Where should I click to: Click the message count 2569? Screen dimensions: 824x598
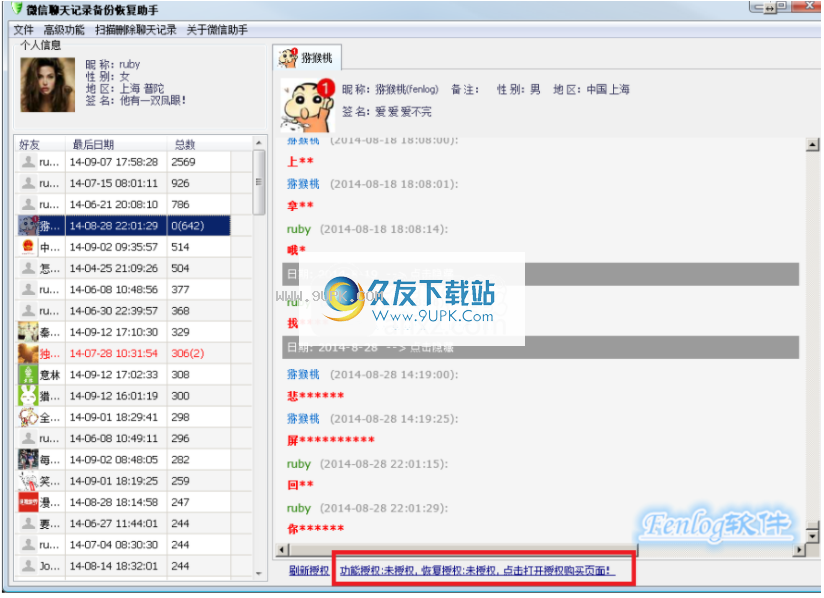click(x=183, y=162)
